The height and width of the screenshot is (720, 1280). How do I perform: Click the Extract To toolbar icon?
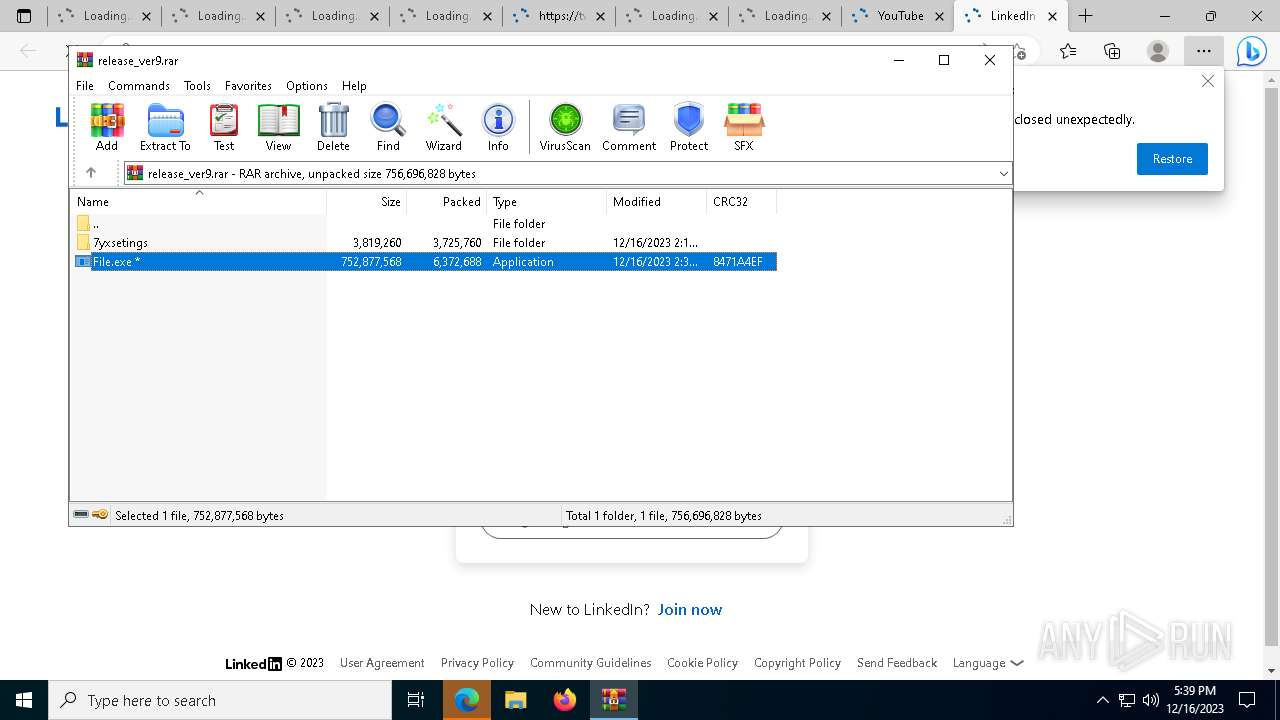(165, 127)
